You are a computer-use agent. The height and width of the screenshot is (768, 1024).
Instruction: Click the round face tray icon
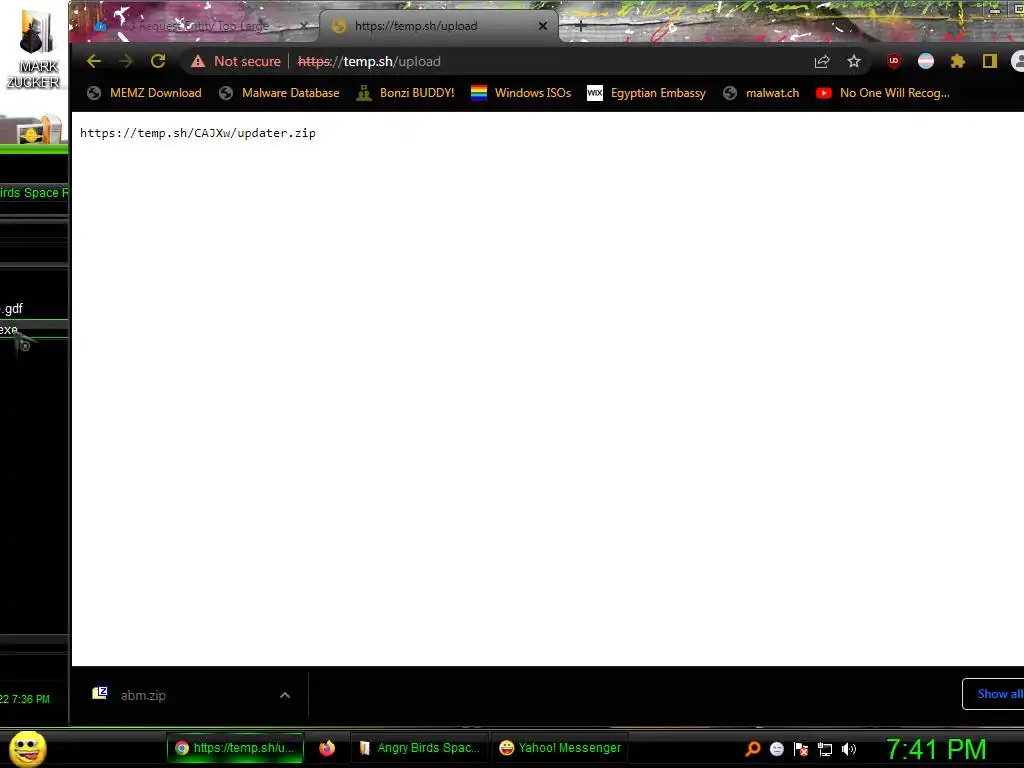(776, 749)
